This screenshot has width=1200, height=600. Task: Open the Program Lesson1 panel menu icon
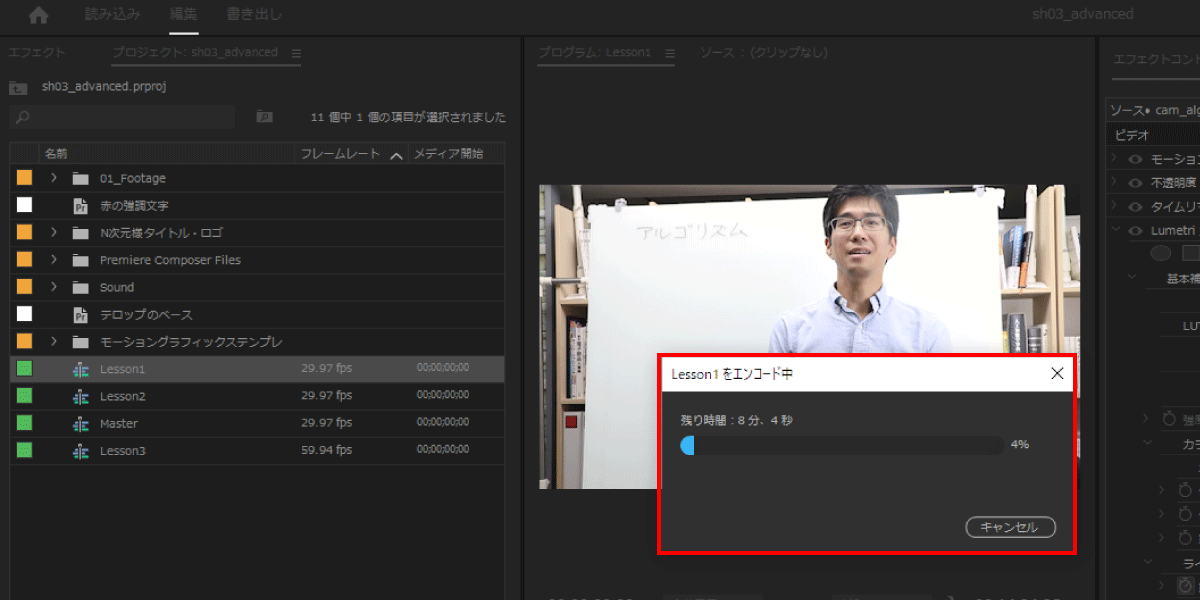pyautogui.click(x=670, y=53)
